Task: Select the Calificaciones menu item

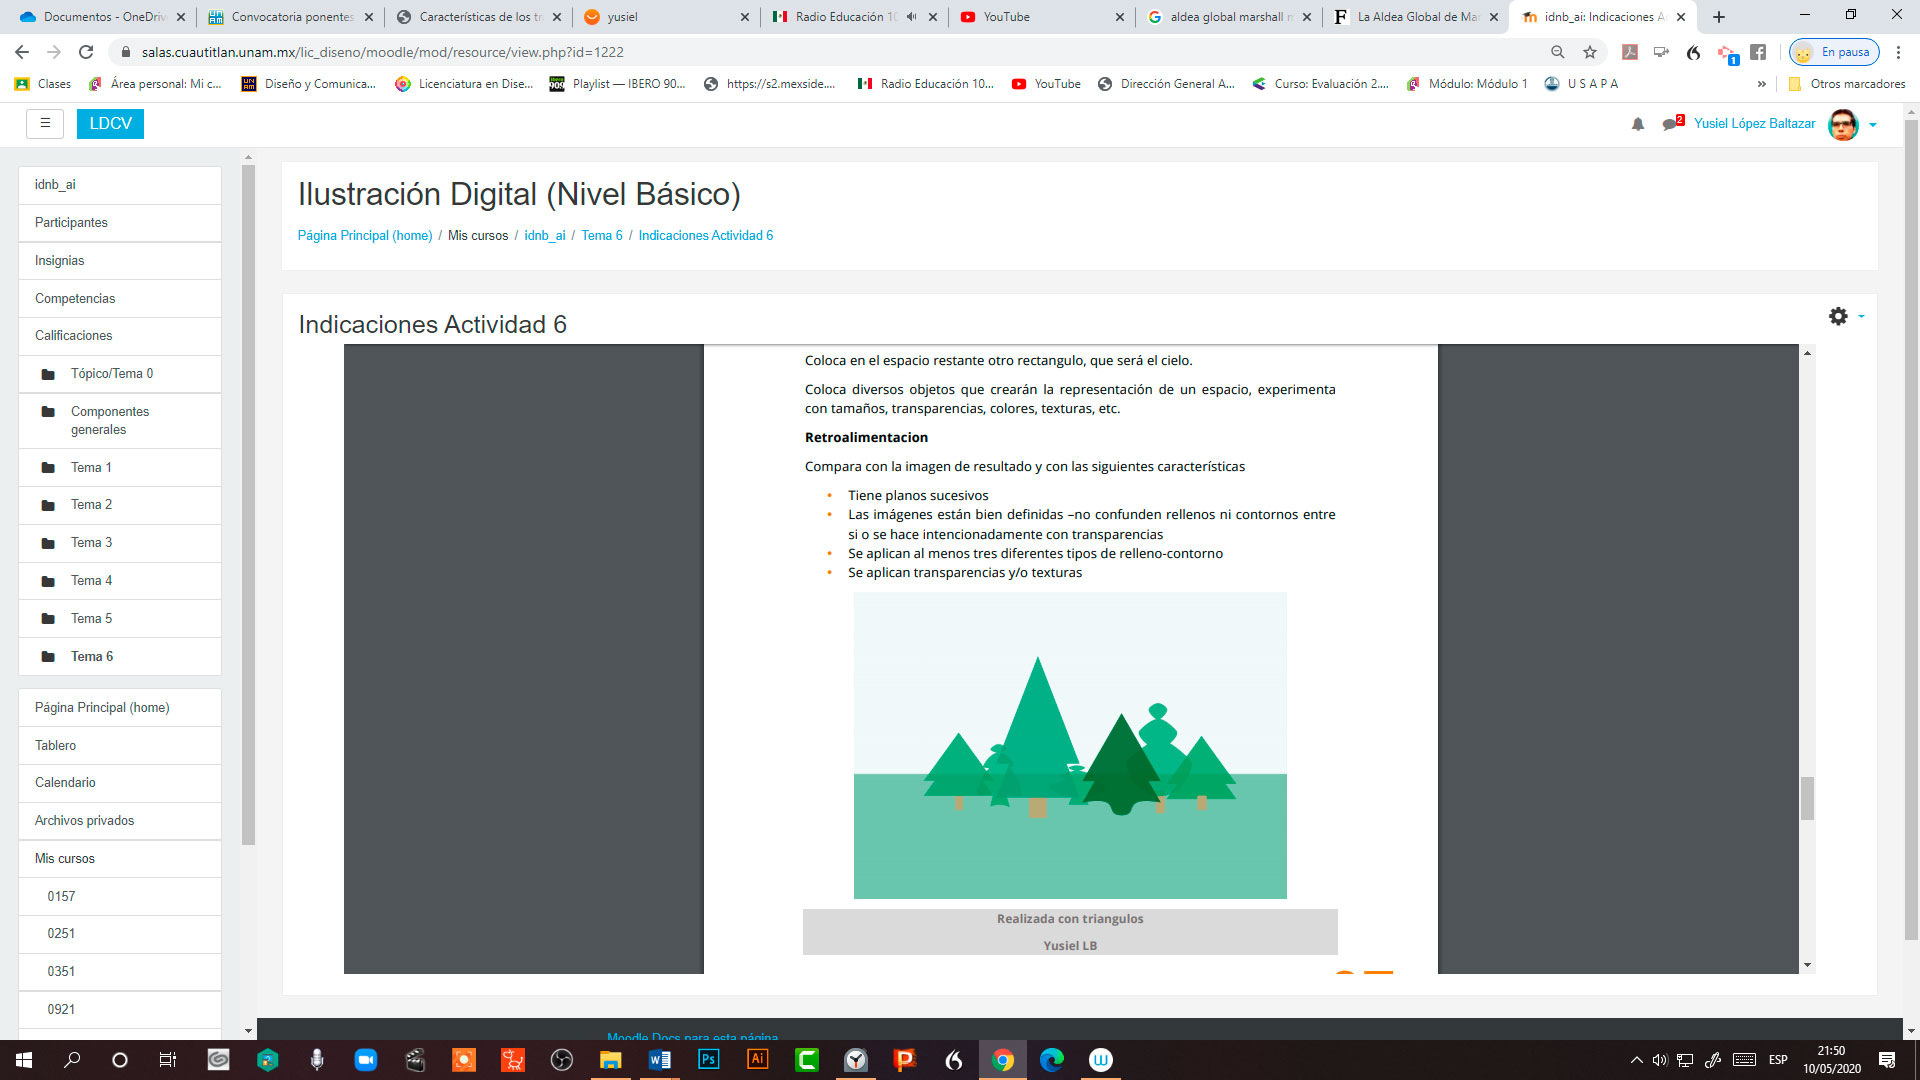Action: tap(73, 335)
